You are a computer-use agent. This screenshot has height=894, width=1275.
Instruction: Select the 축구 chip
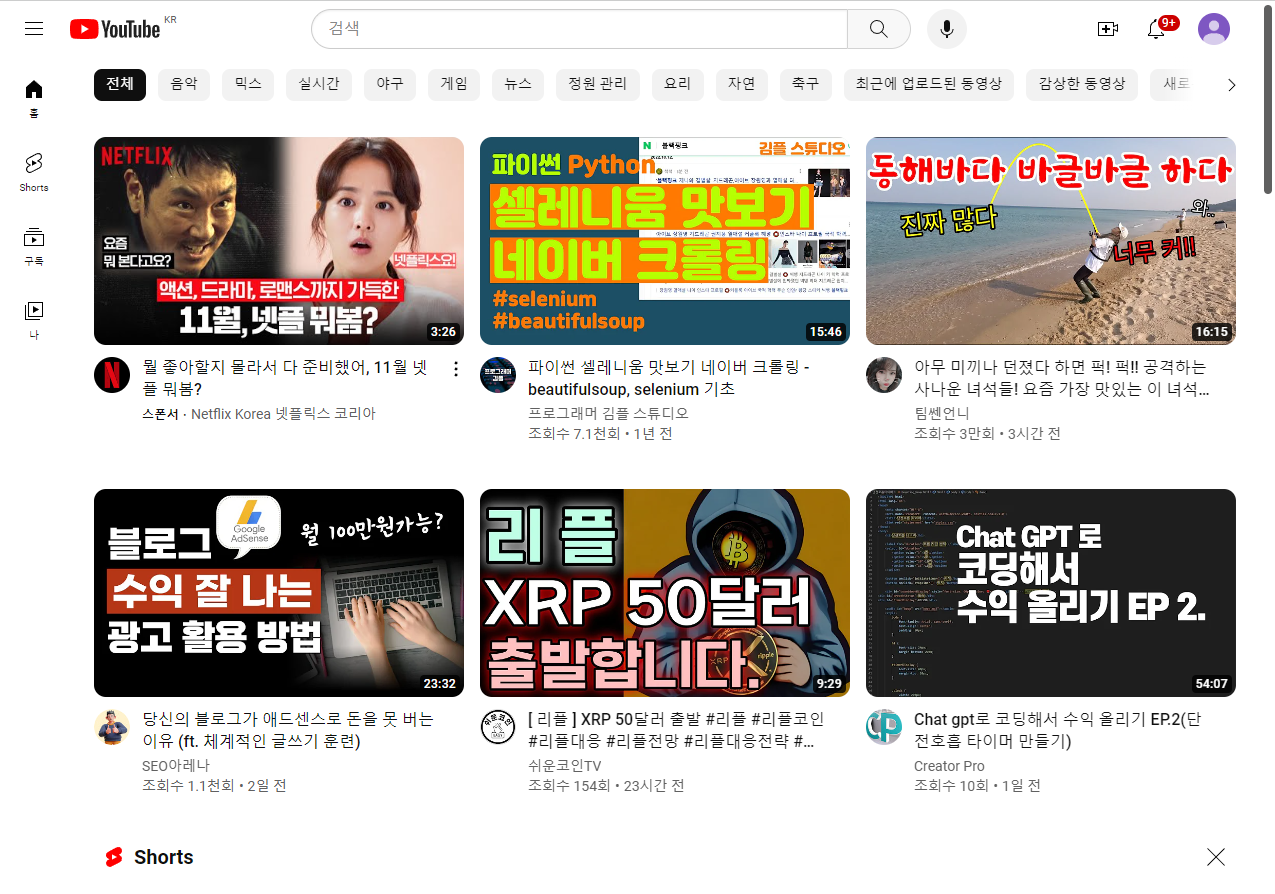[806, 84]
